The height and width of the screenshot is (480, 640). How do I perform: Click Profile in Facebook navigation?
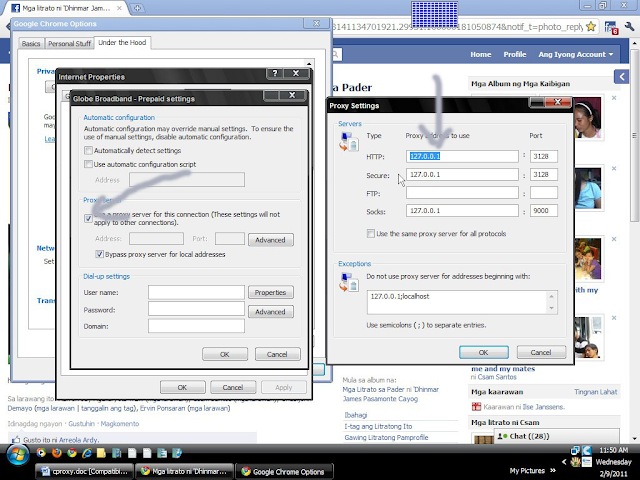515,54
